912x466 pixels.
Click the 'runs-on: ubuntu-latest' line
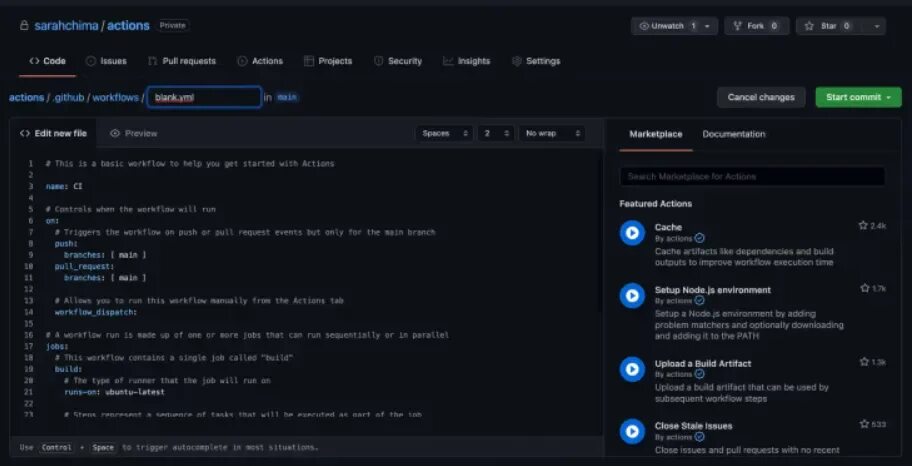tap(115, 392)
